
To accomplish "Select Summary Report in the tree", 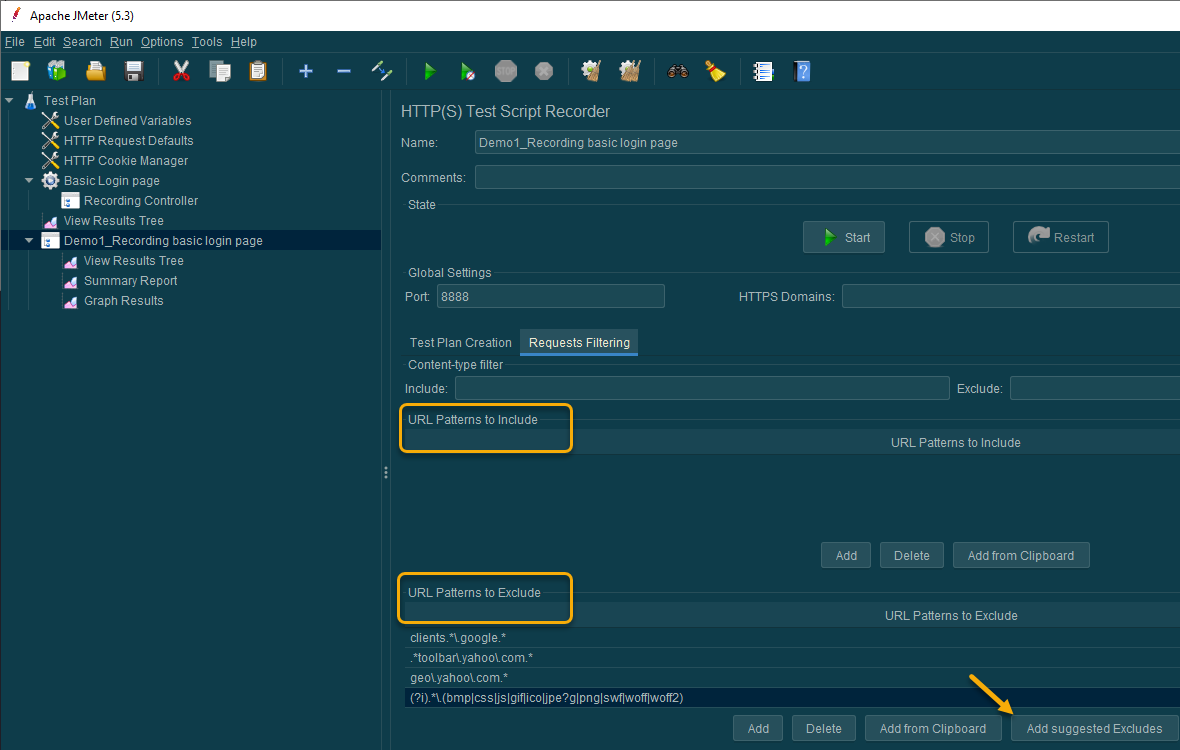I will tap(130, 281).
